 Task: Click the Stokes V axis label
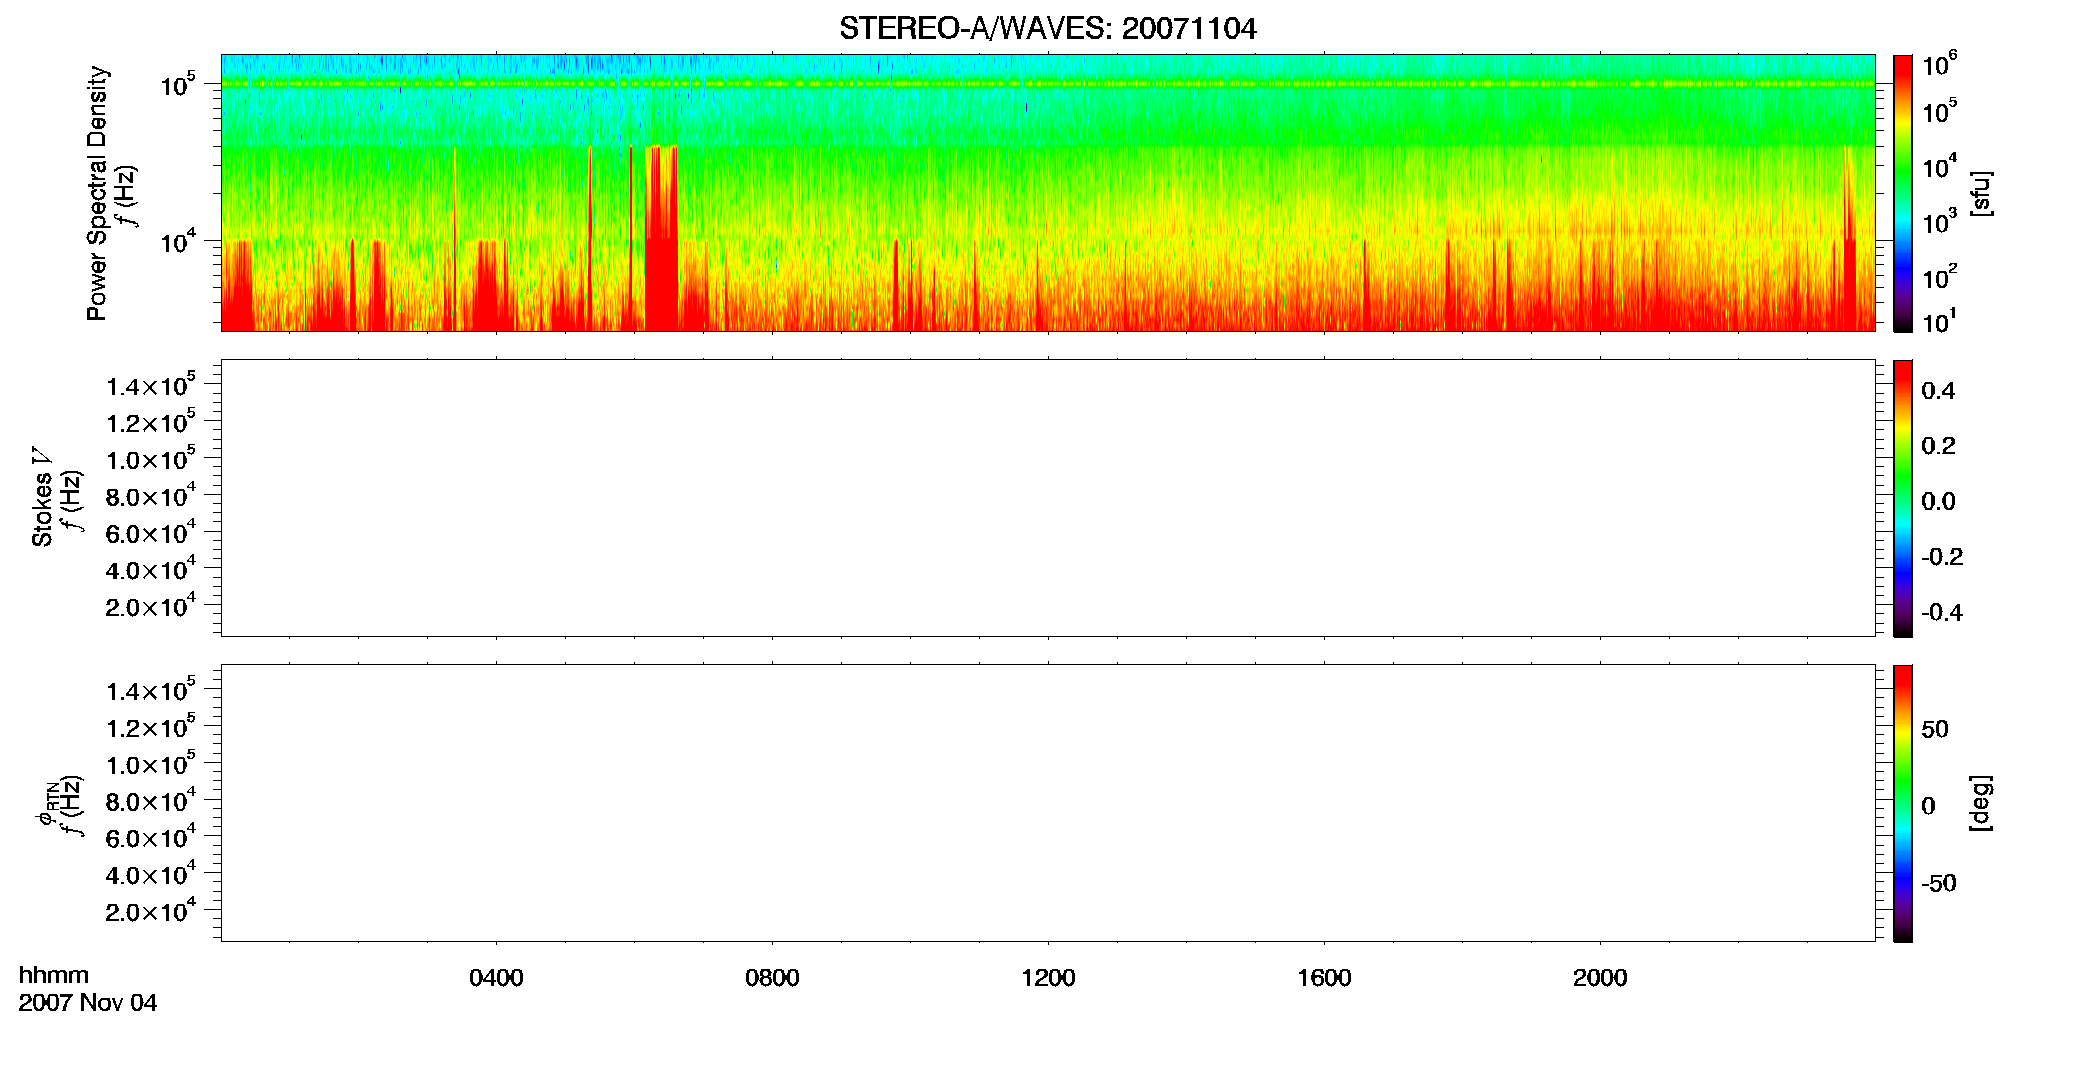click(x=42, y=497)
